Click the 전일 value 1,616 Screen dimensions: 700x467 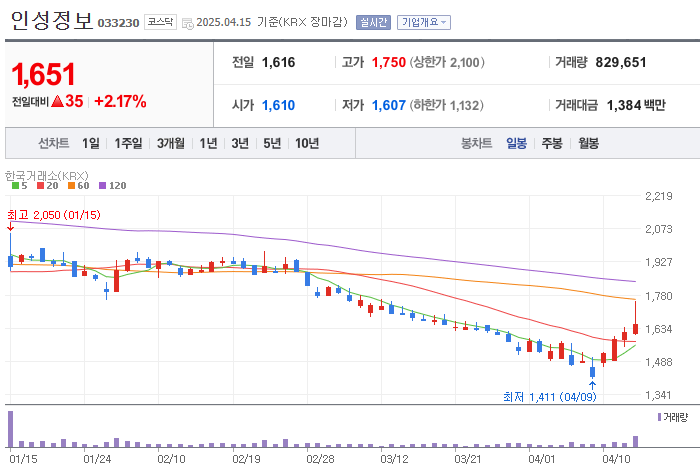tap(278, 63)
